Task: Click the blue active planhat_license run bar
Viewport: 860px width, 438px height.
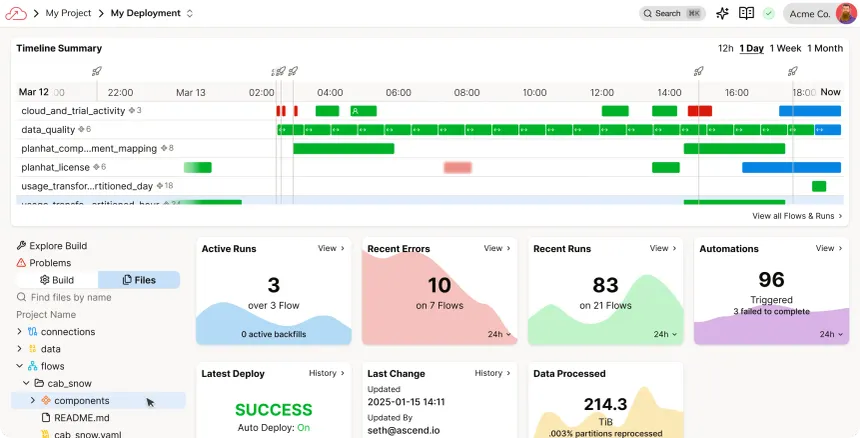Action: coord(791,167)
